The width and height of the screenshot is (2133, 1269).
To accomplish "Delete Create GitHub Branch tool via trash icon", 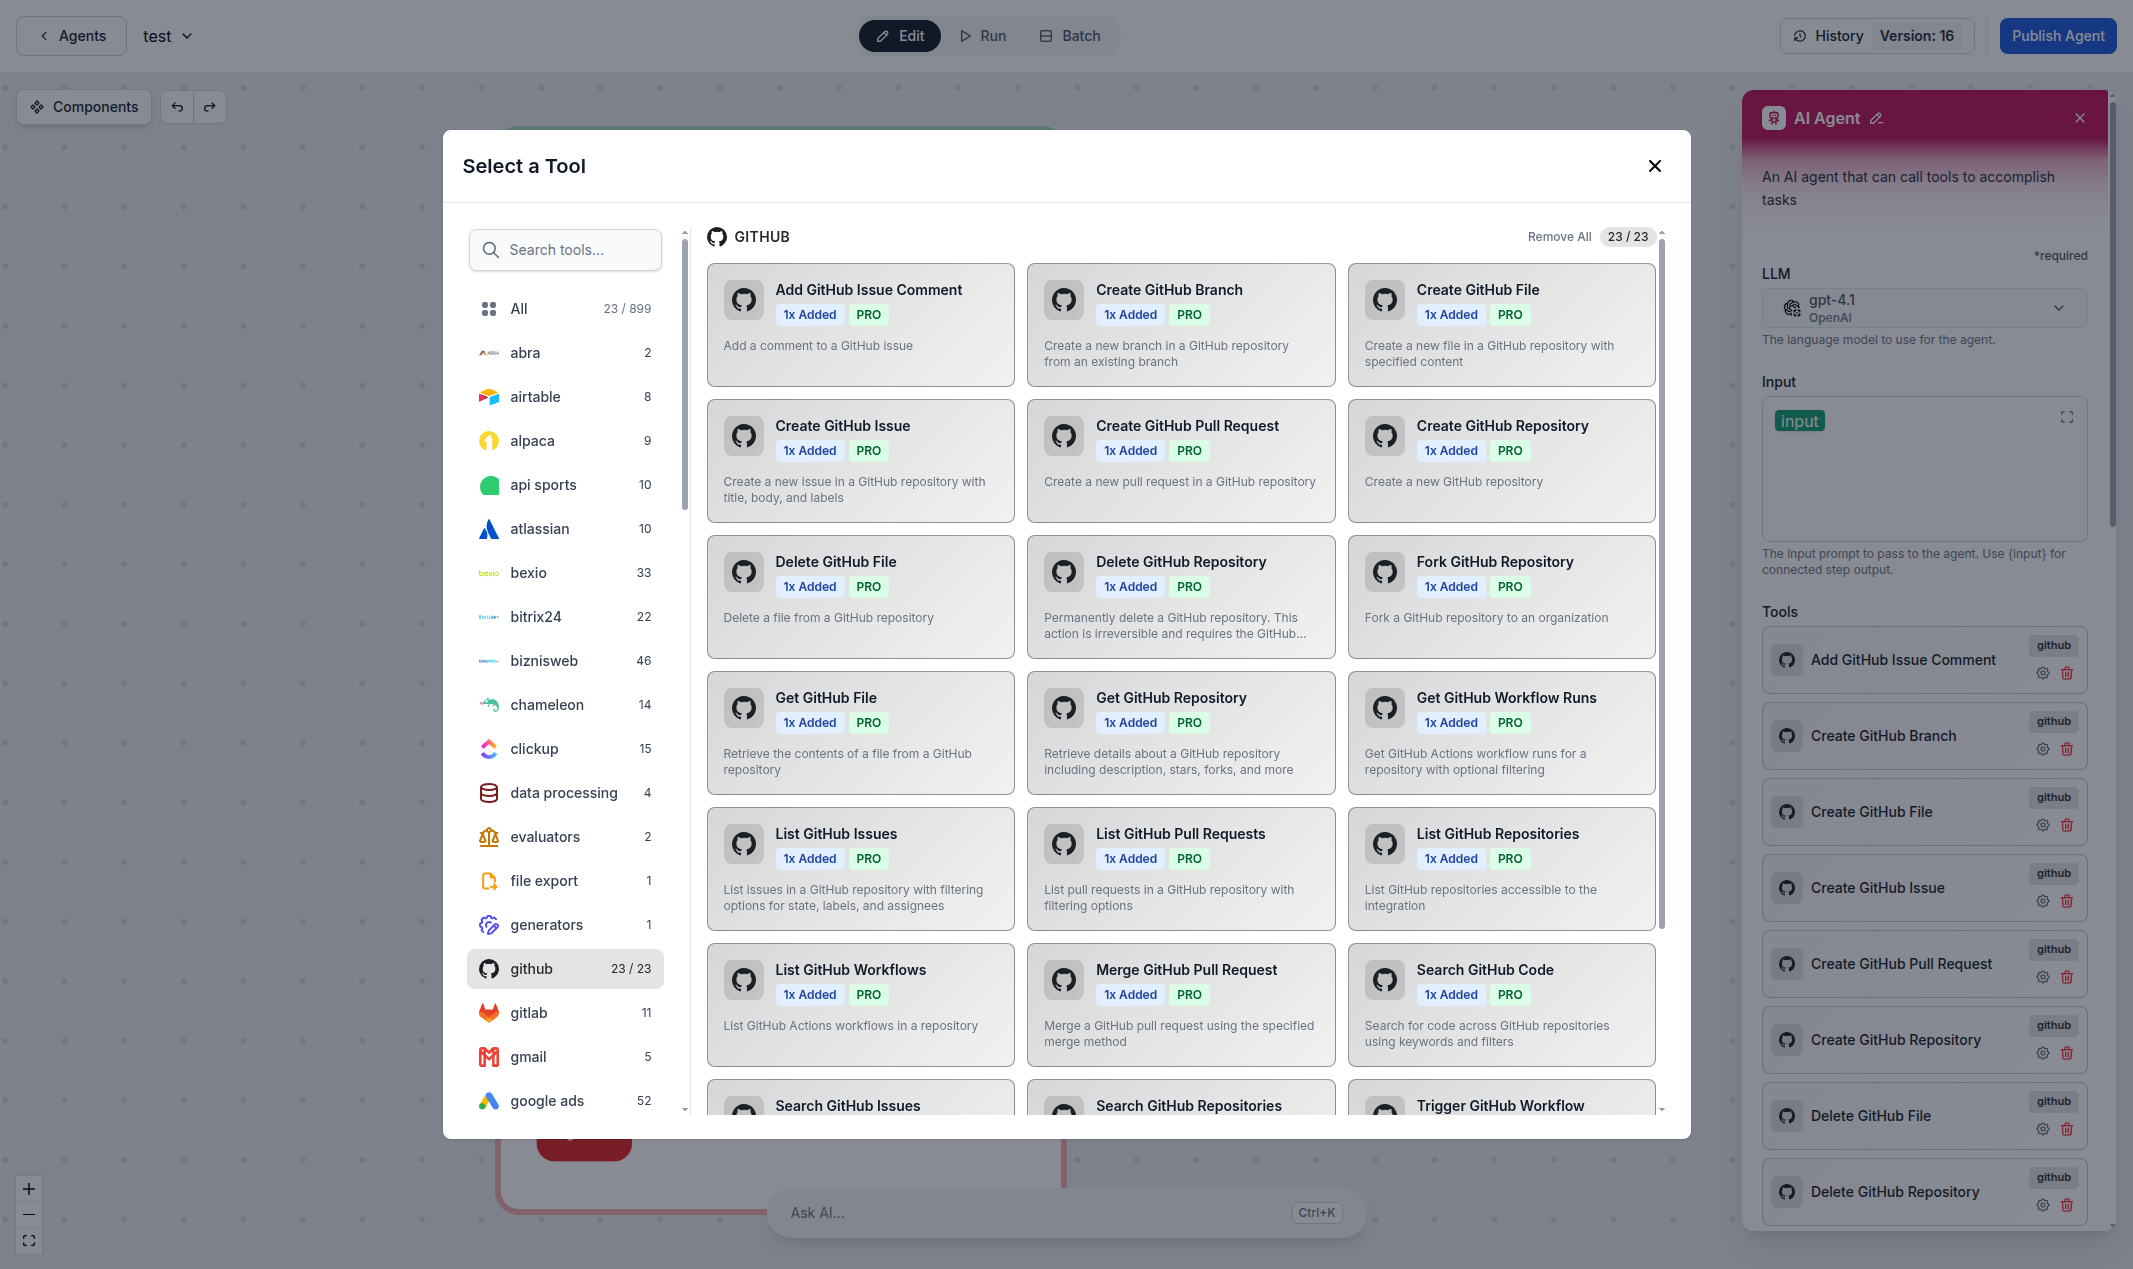I will 2067,749.
